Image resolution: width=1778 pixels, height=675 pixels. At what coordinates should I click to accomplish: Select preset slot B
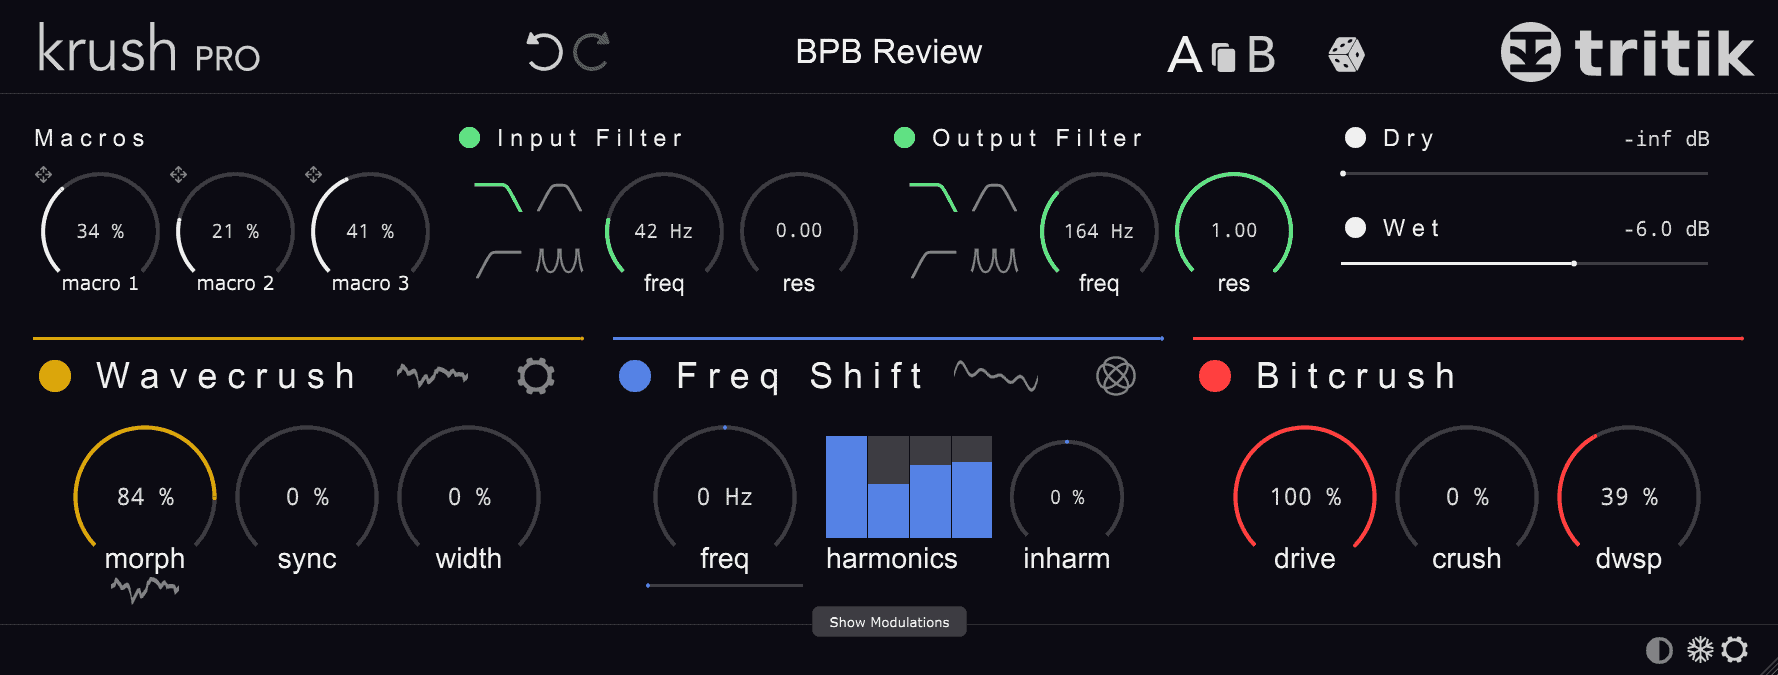tap(1262, 55)
